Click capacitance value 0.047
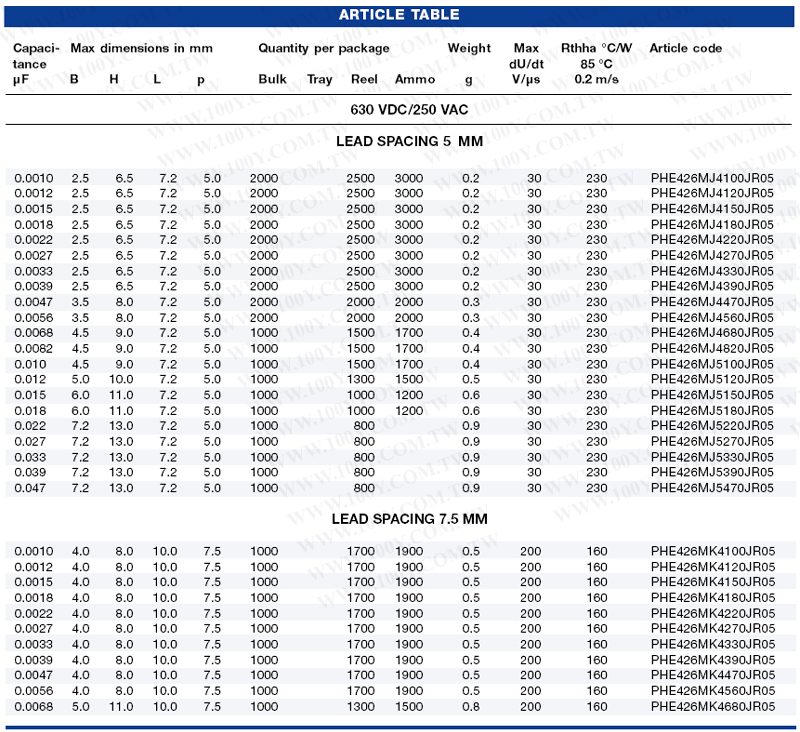 29,488
